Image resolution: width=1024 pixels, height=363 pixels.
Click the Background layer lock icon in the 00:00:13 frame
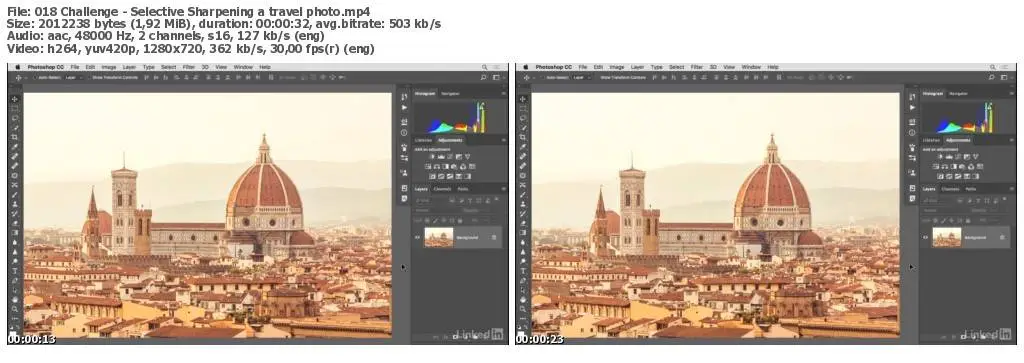(494, 238)
